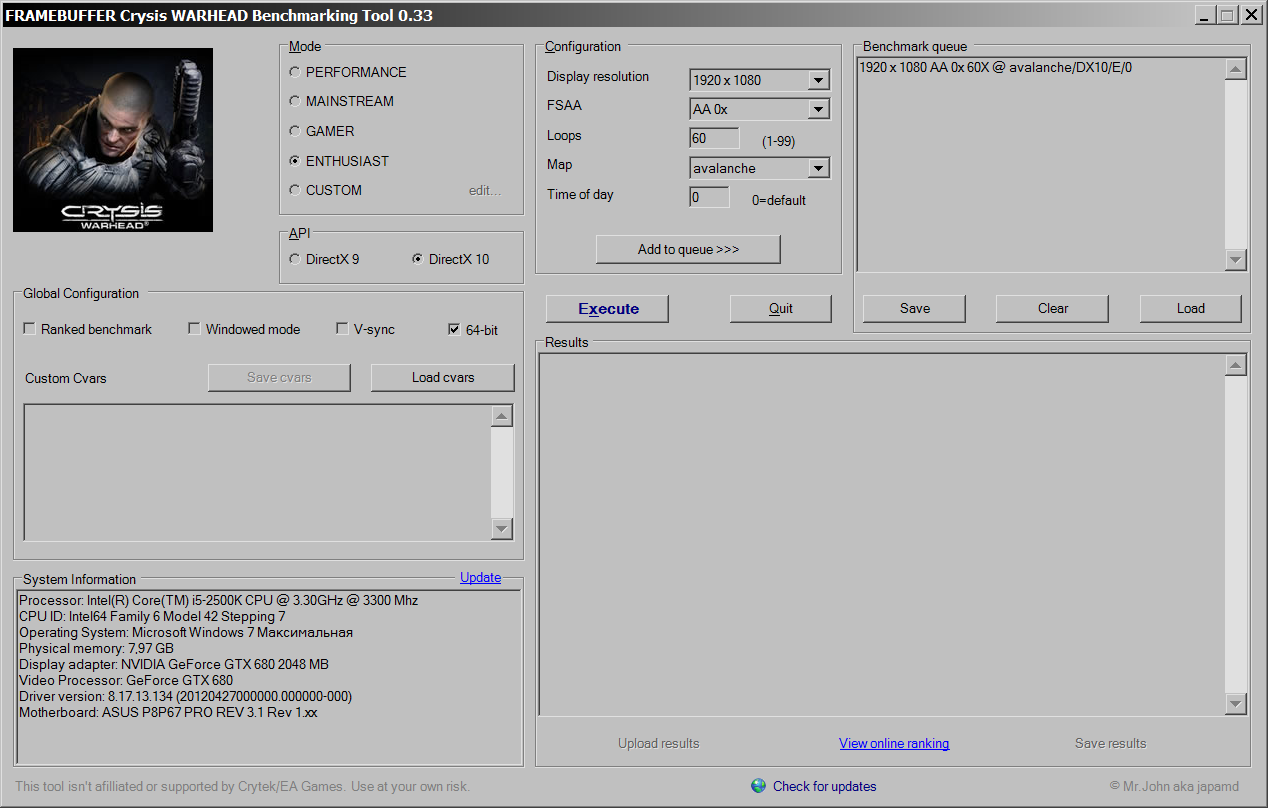Choose DirectX 9 as the API
This screenshot has height=808, width=1268.
[x=294, y=259]
